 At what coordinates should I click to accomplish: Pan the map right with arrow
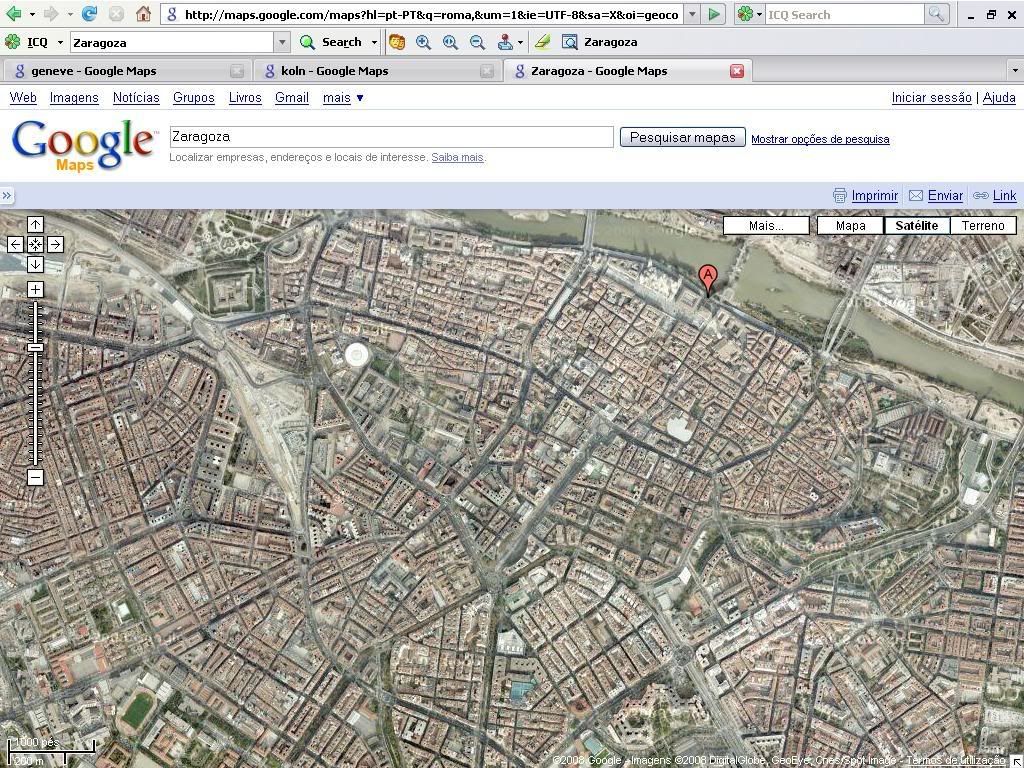click(x=55, y=244)
